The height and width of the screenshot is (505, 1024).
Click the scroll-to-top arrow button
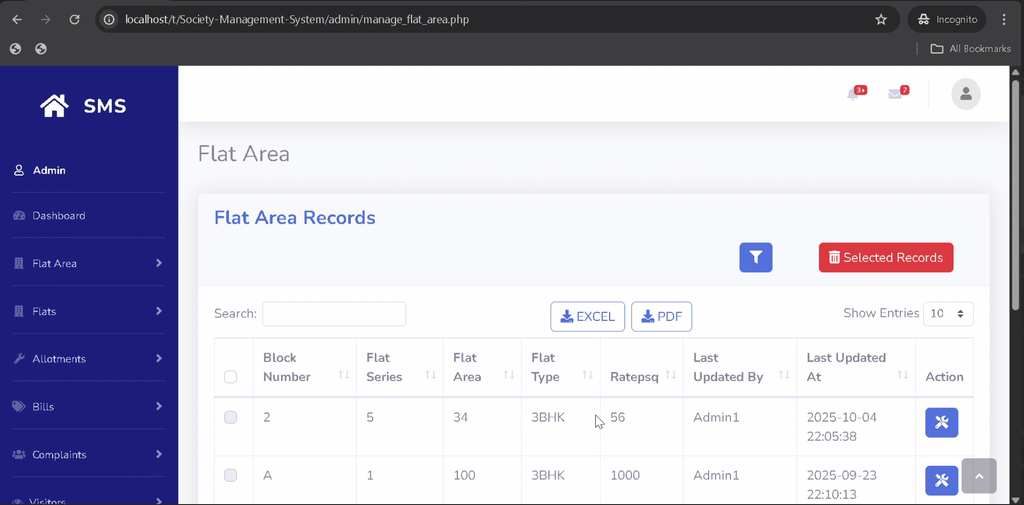978,476
